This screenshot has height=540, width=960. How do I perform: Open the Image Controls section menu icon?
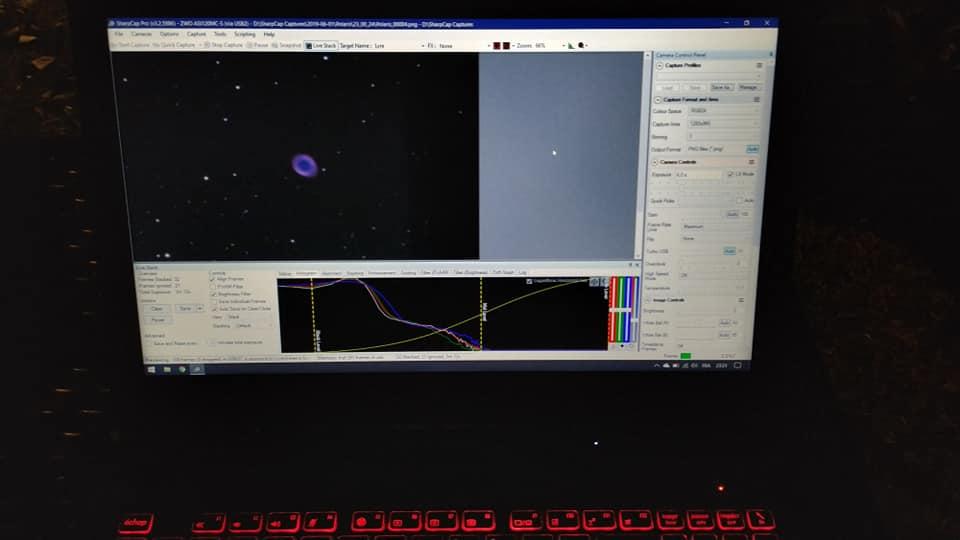[741, 300]
